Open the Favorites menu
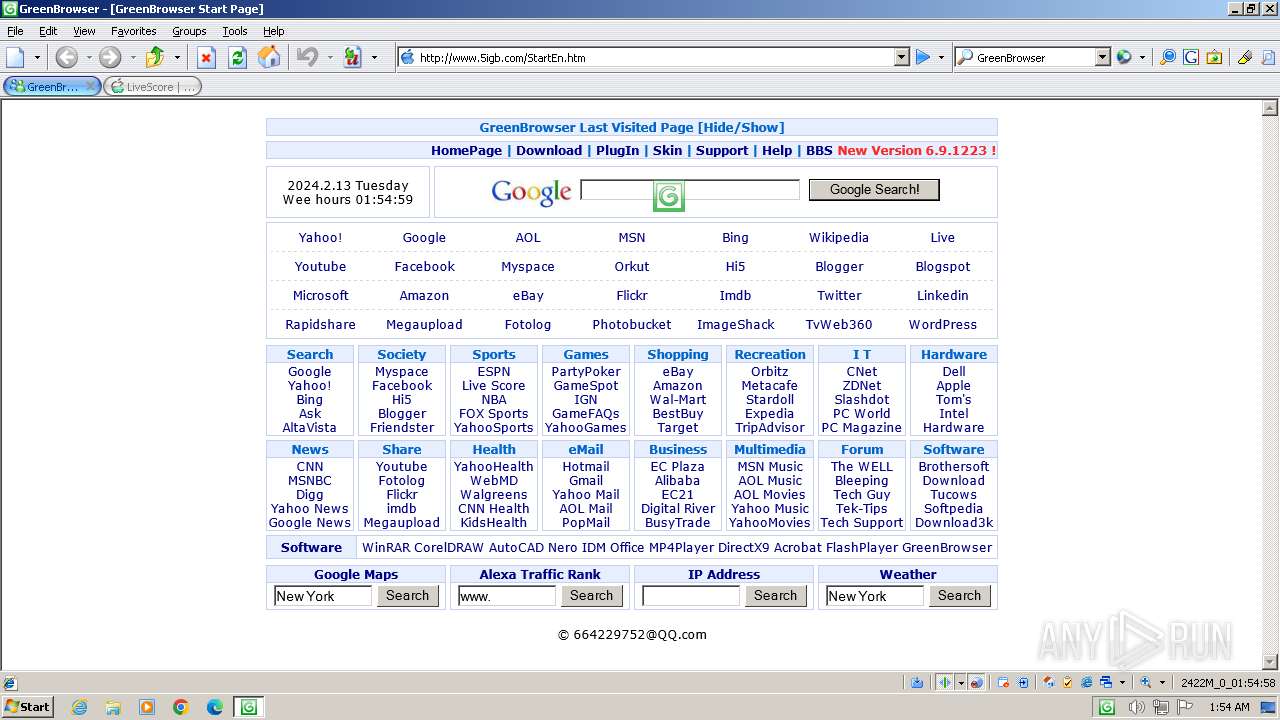 (133, 31)
